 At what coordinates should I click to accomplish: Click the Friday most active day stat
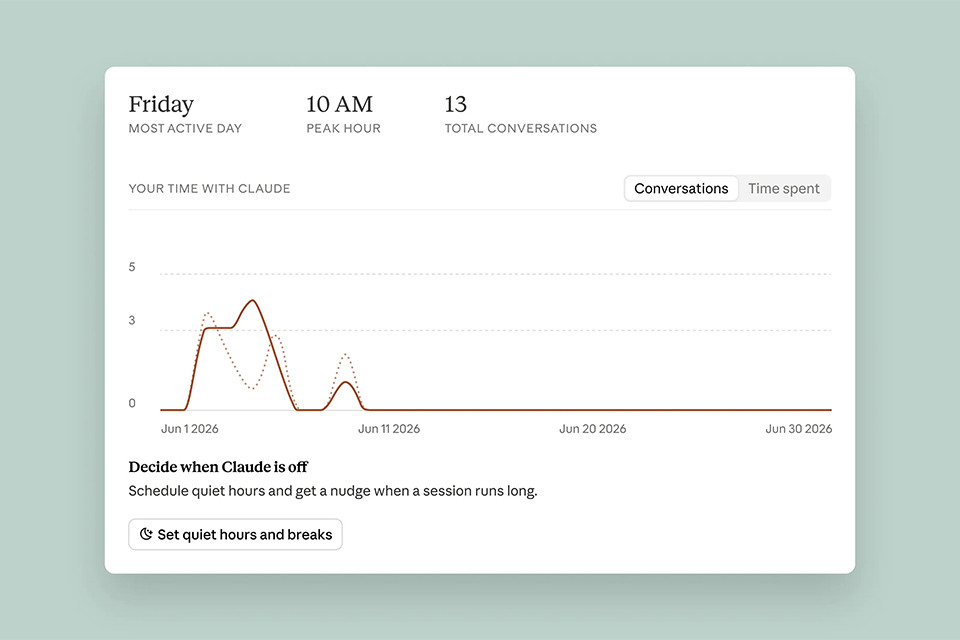coord(161,104)
